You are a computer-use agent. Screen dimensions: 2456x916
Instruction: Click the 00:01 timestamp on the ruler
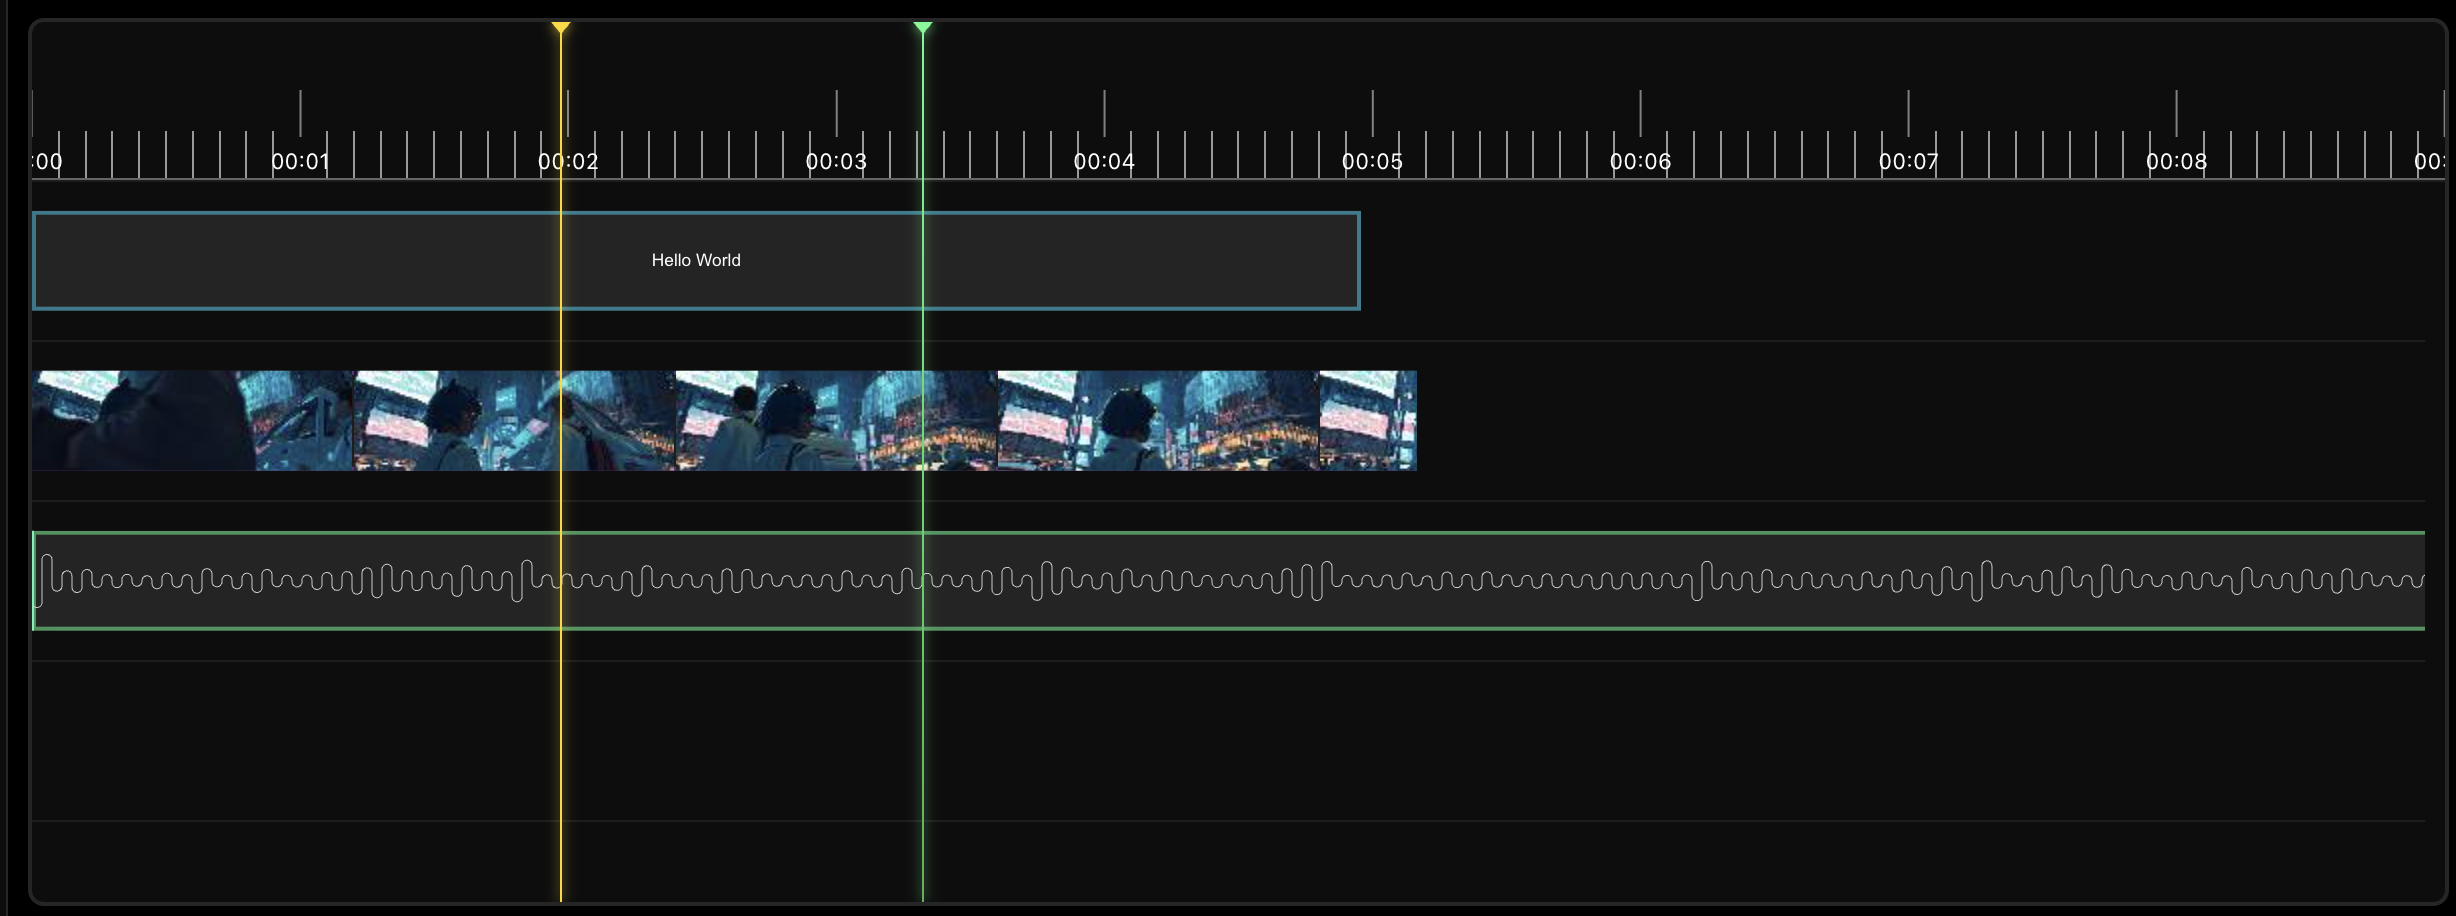[x=302, y=161]
